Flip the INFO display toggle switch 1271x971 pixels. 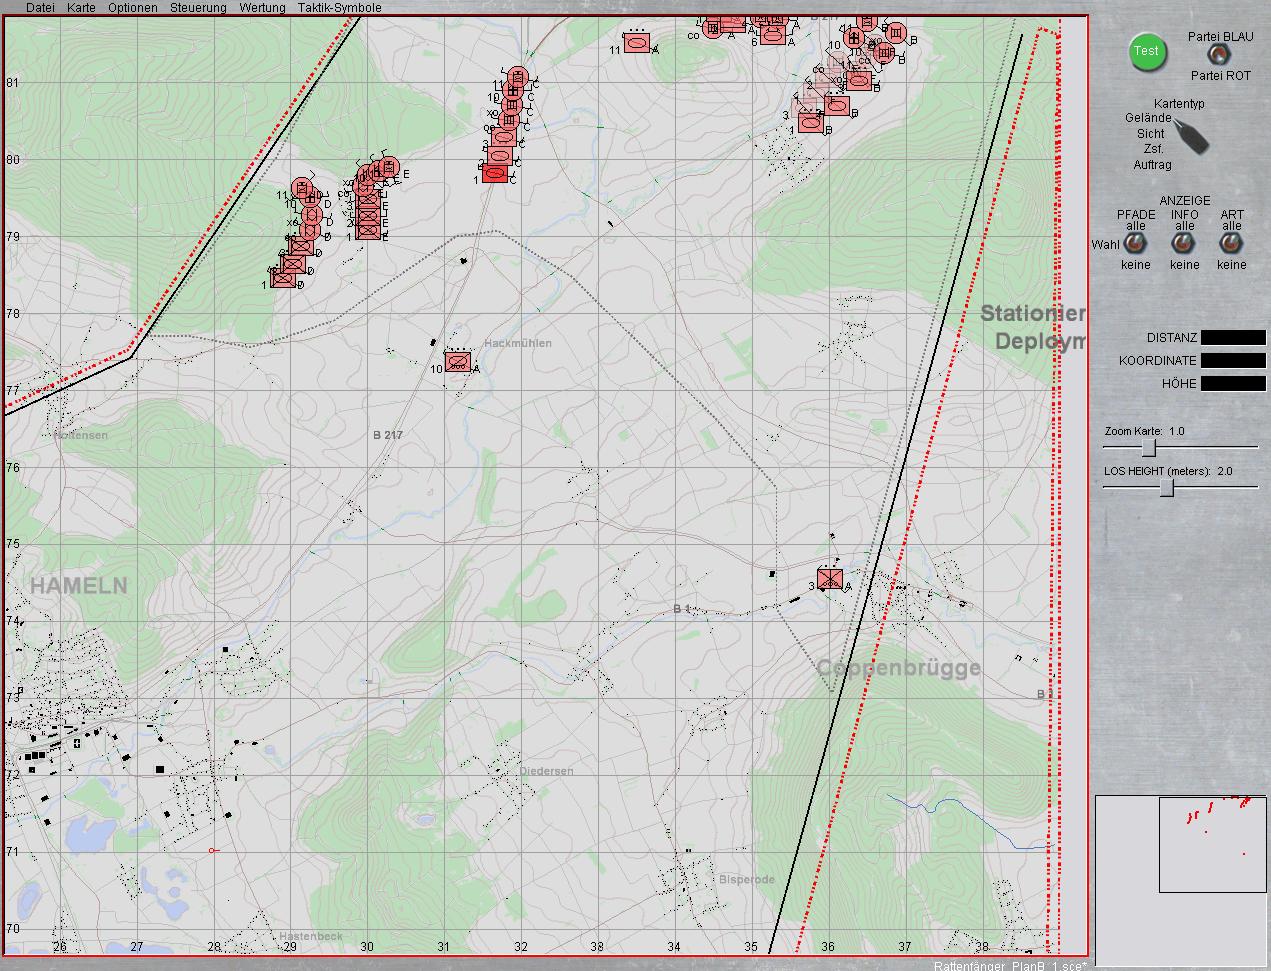point(1184,243)
